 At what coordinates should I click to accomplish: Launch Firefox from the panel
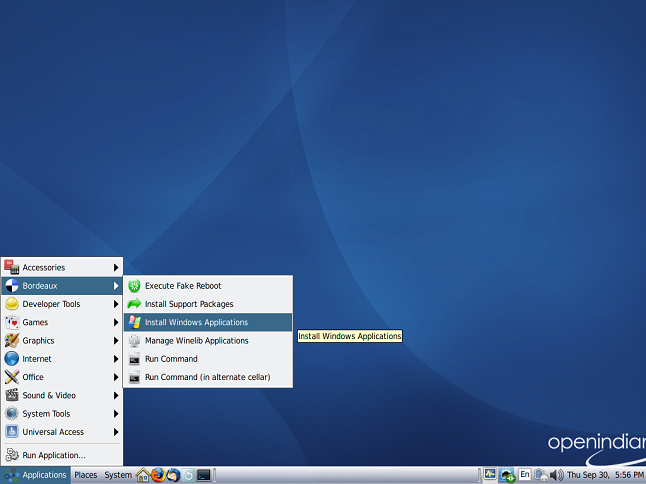pos(158,475)
